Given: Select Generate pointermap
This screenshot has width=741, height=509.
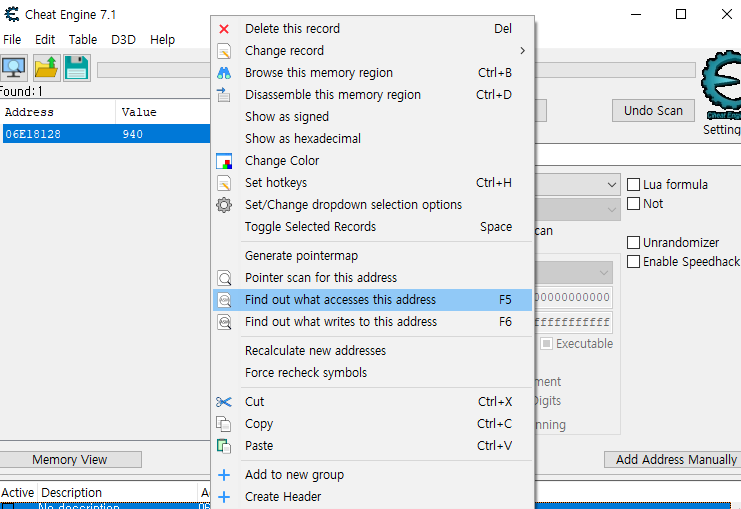Looking at the screenshot, I should tap(372, 256).
